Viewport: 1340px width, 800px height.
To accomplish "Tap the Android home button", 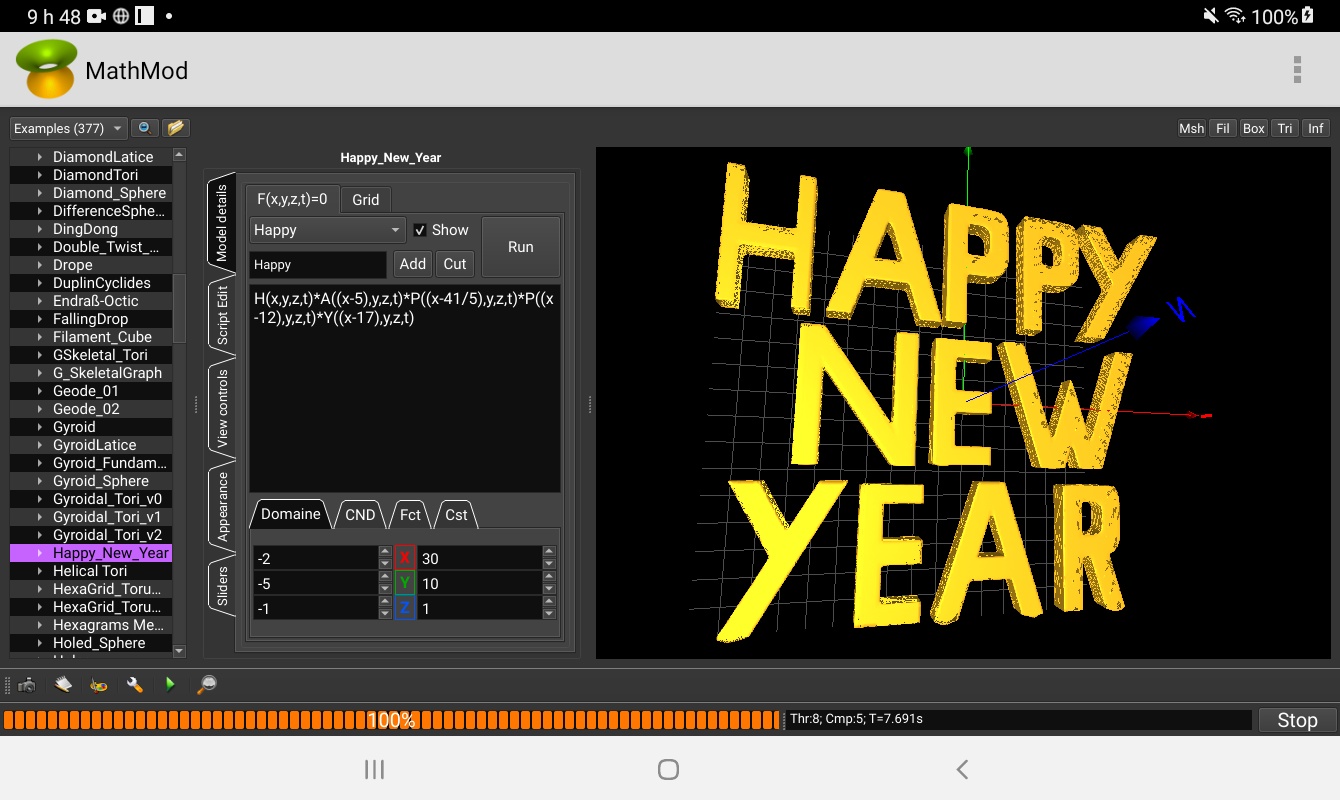I will 669,769.
